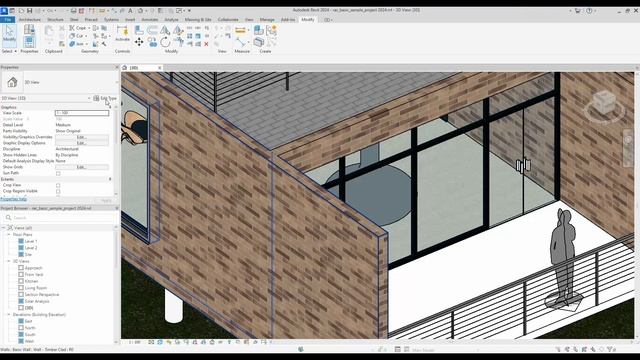
Task: Open the File tab
Action: tap(8, 20)
